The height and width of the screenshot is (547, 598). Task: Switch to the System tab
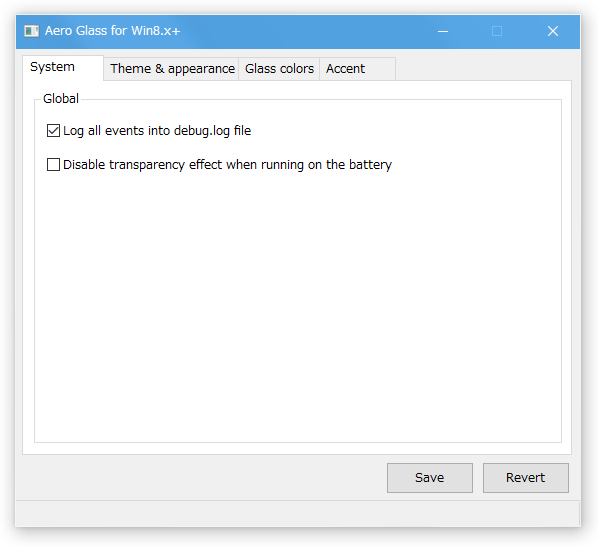click(63, 68)
